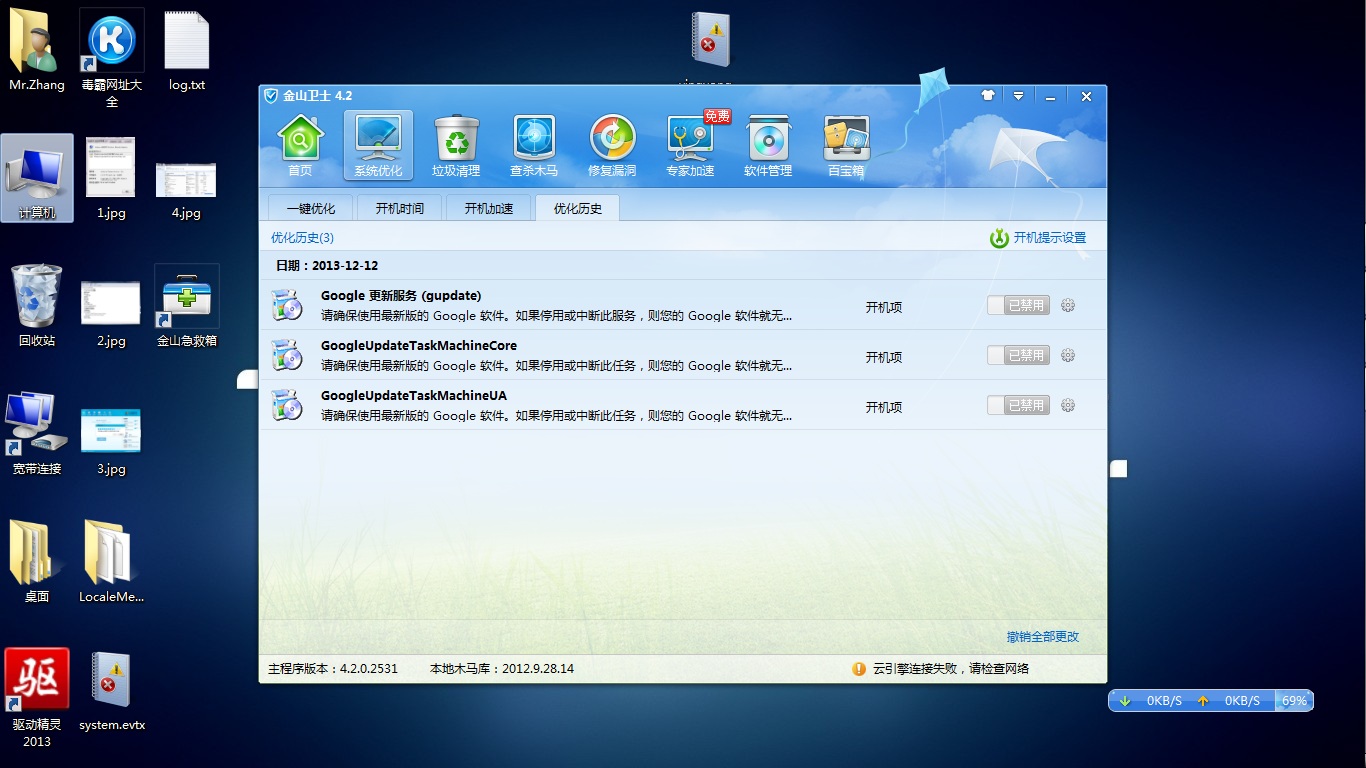Click the 开机提示设置 wrench icon

(998, 238)
